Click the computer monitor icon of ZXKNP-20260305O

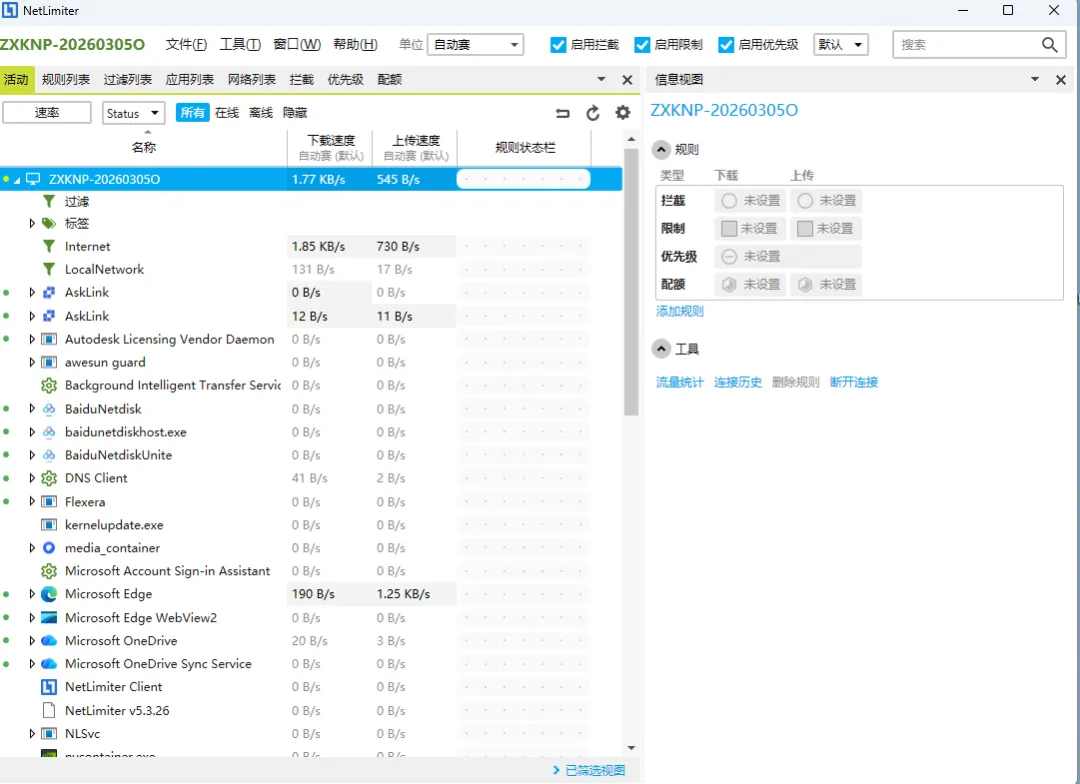coord(32,179)
